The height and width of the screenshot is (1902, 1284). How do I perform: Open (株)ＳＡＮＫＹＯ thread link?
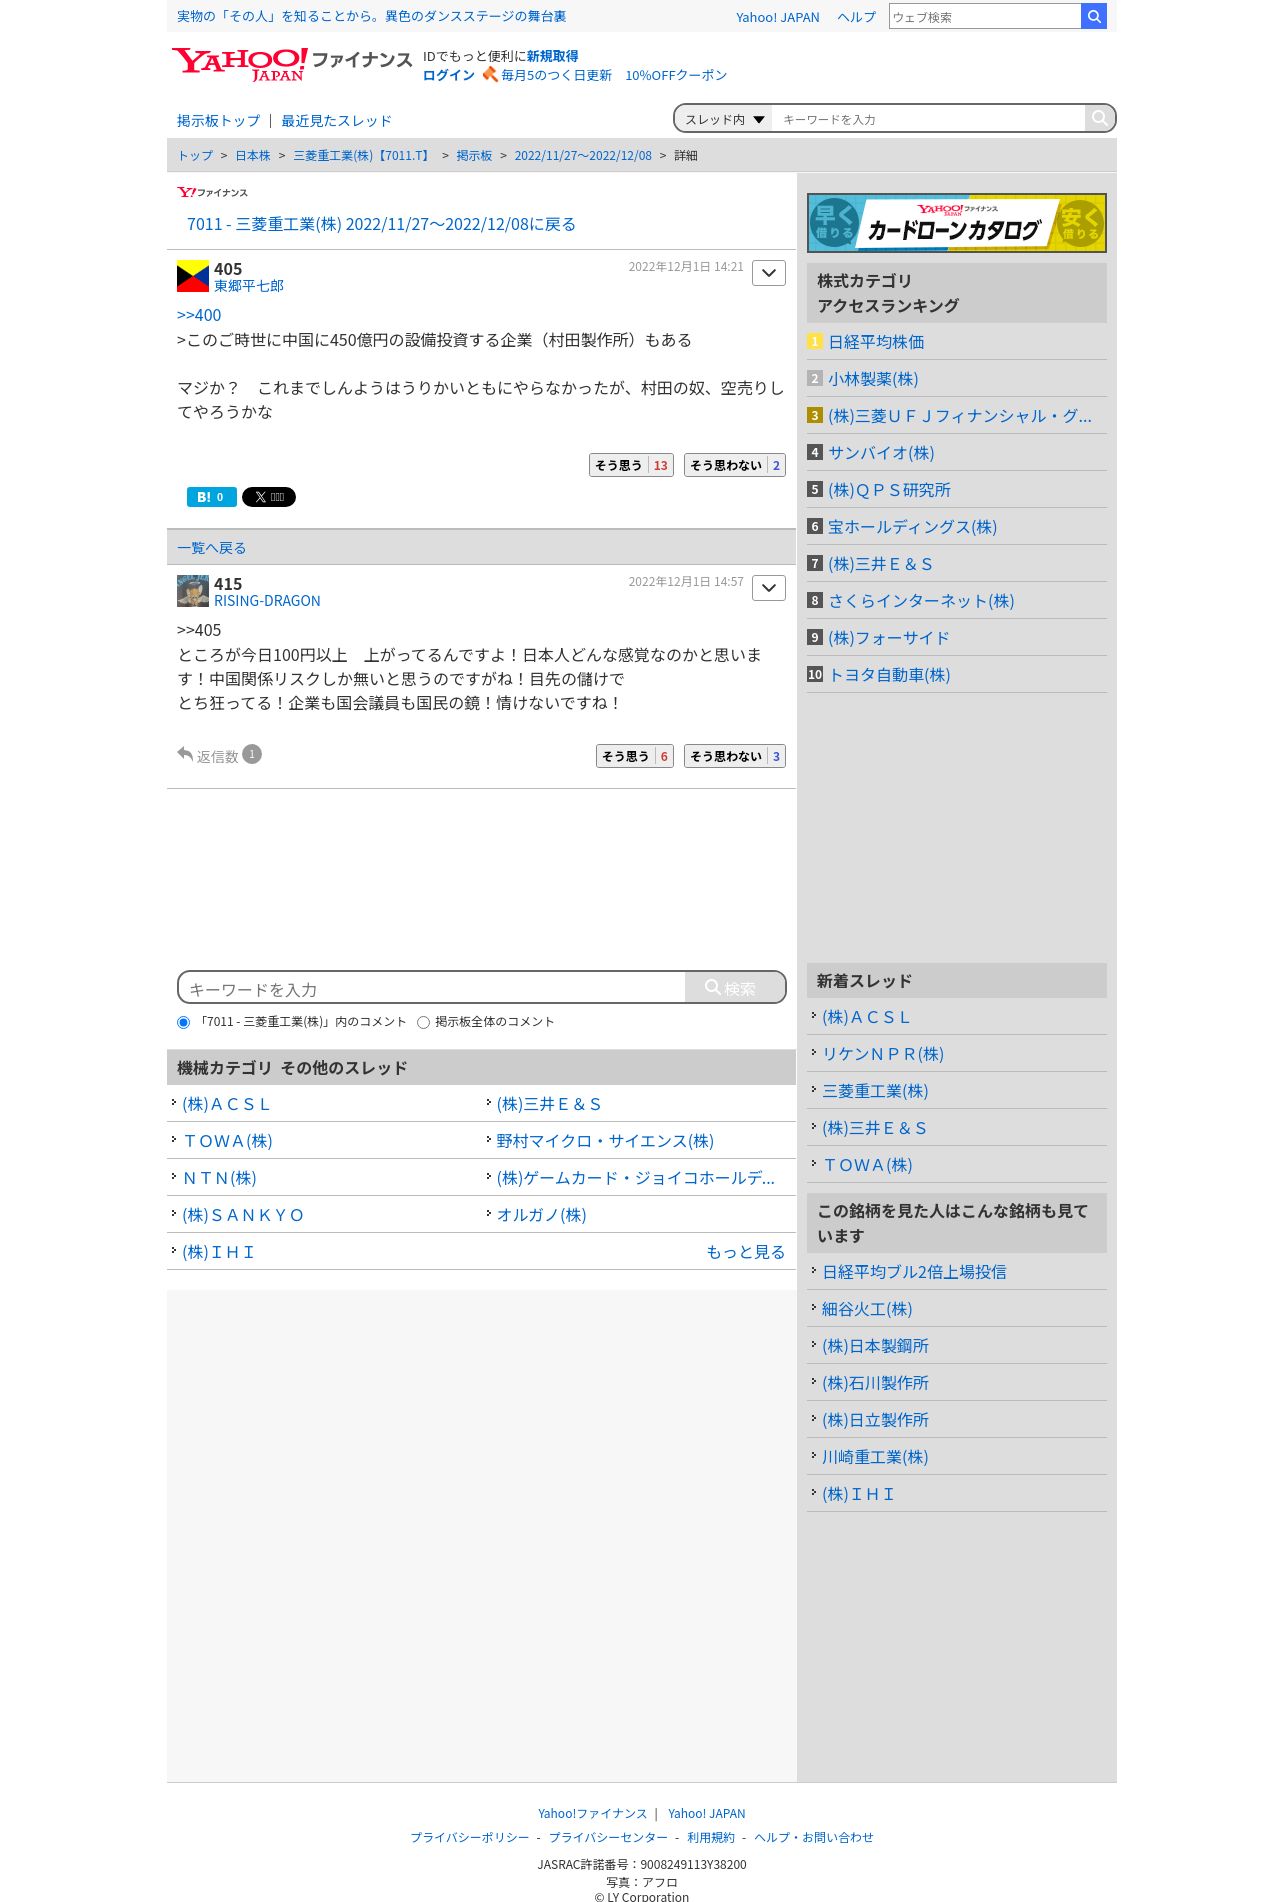[242, 1215]
